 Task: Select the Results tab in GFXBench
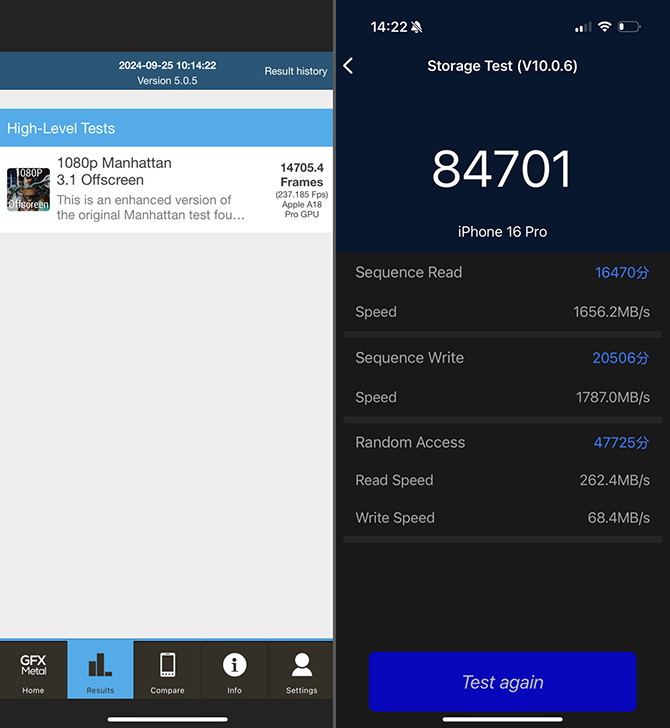(100, 670)
